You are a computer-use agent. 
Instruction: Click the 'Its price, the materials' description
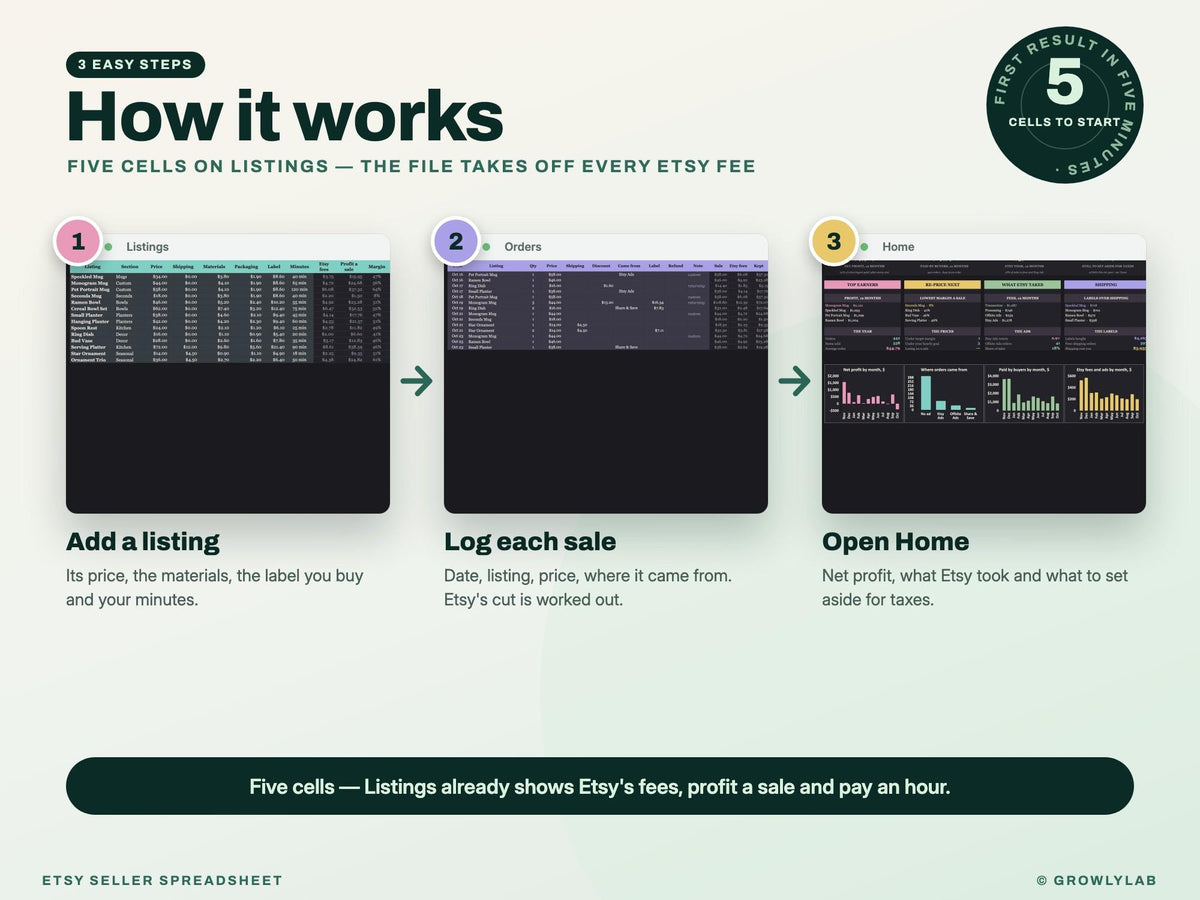(215, 588)
